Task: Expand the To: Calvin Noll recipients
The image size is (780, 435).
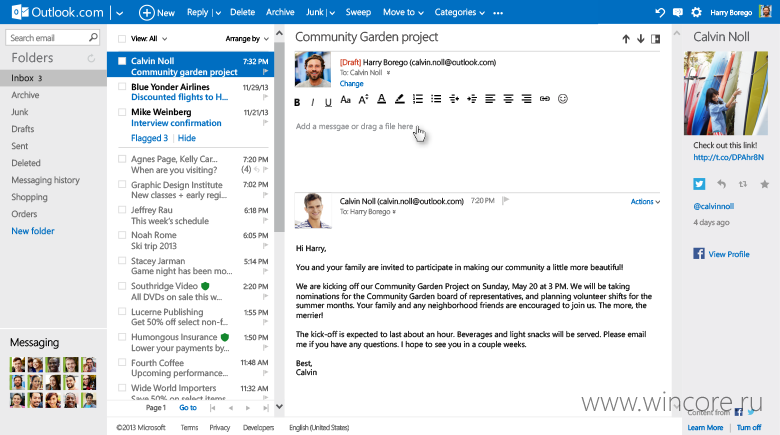Action: 389,73
